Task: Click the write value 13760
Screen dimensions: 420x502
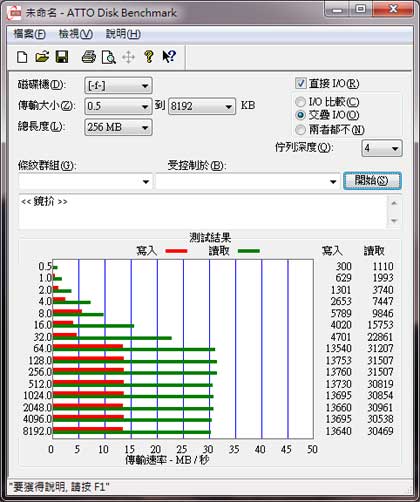Action: [338, 372]
